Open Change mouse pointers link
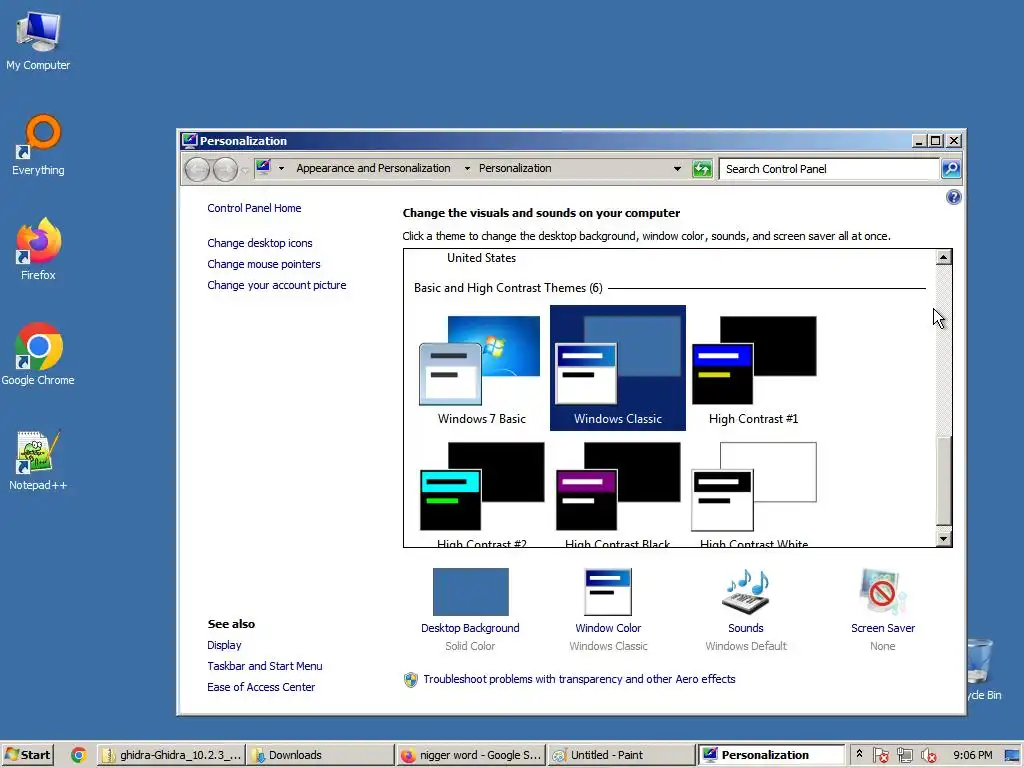1024x768 pixels. pyautogui.click(x=263, y=264)
